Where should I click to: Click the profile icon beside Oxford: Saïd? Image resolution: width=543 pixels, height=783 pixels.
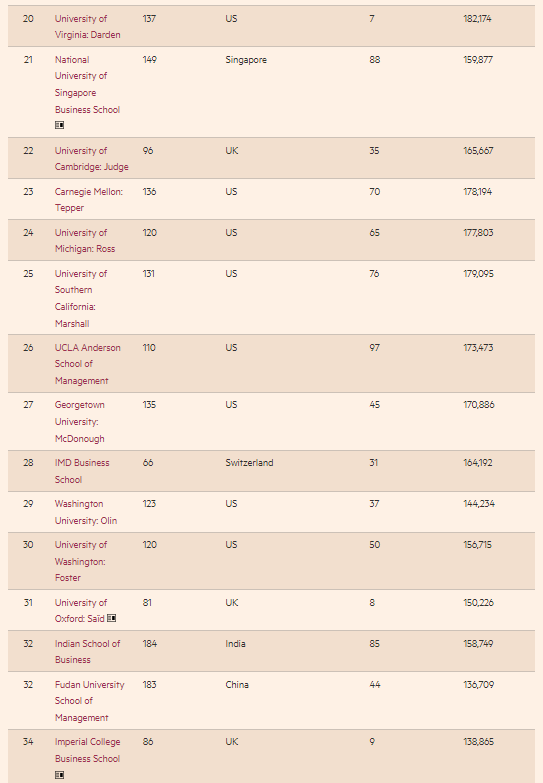(x=111, y=618)
